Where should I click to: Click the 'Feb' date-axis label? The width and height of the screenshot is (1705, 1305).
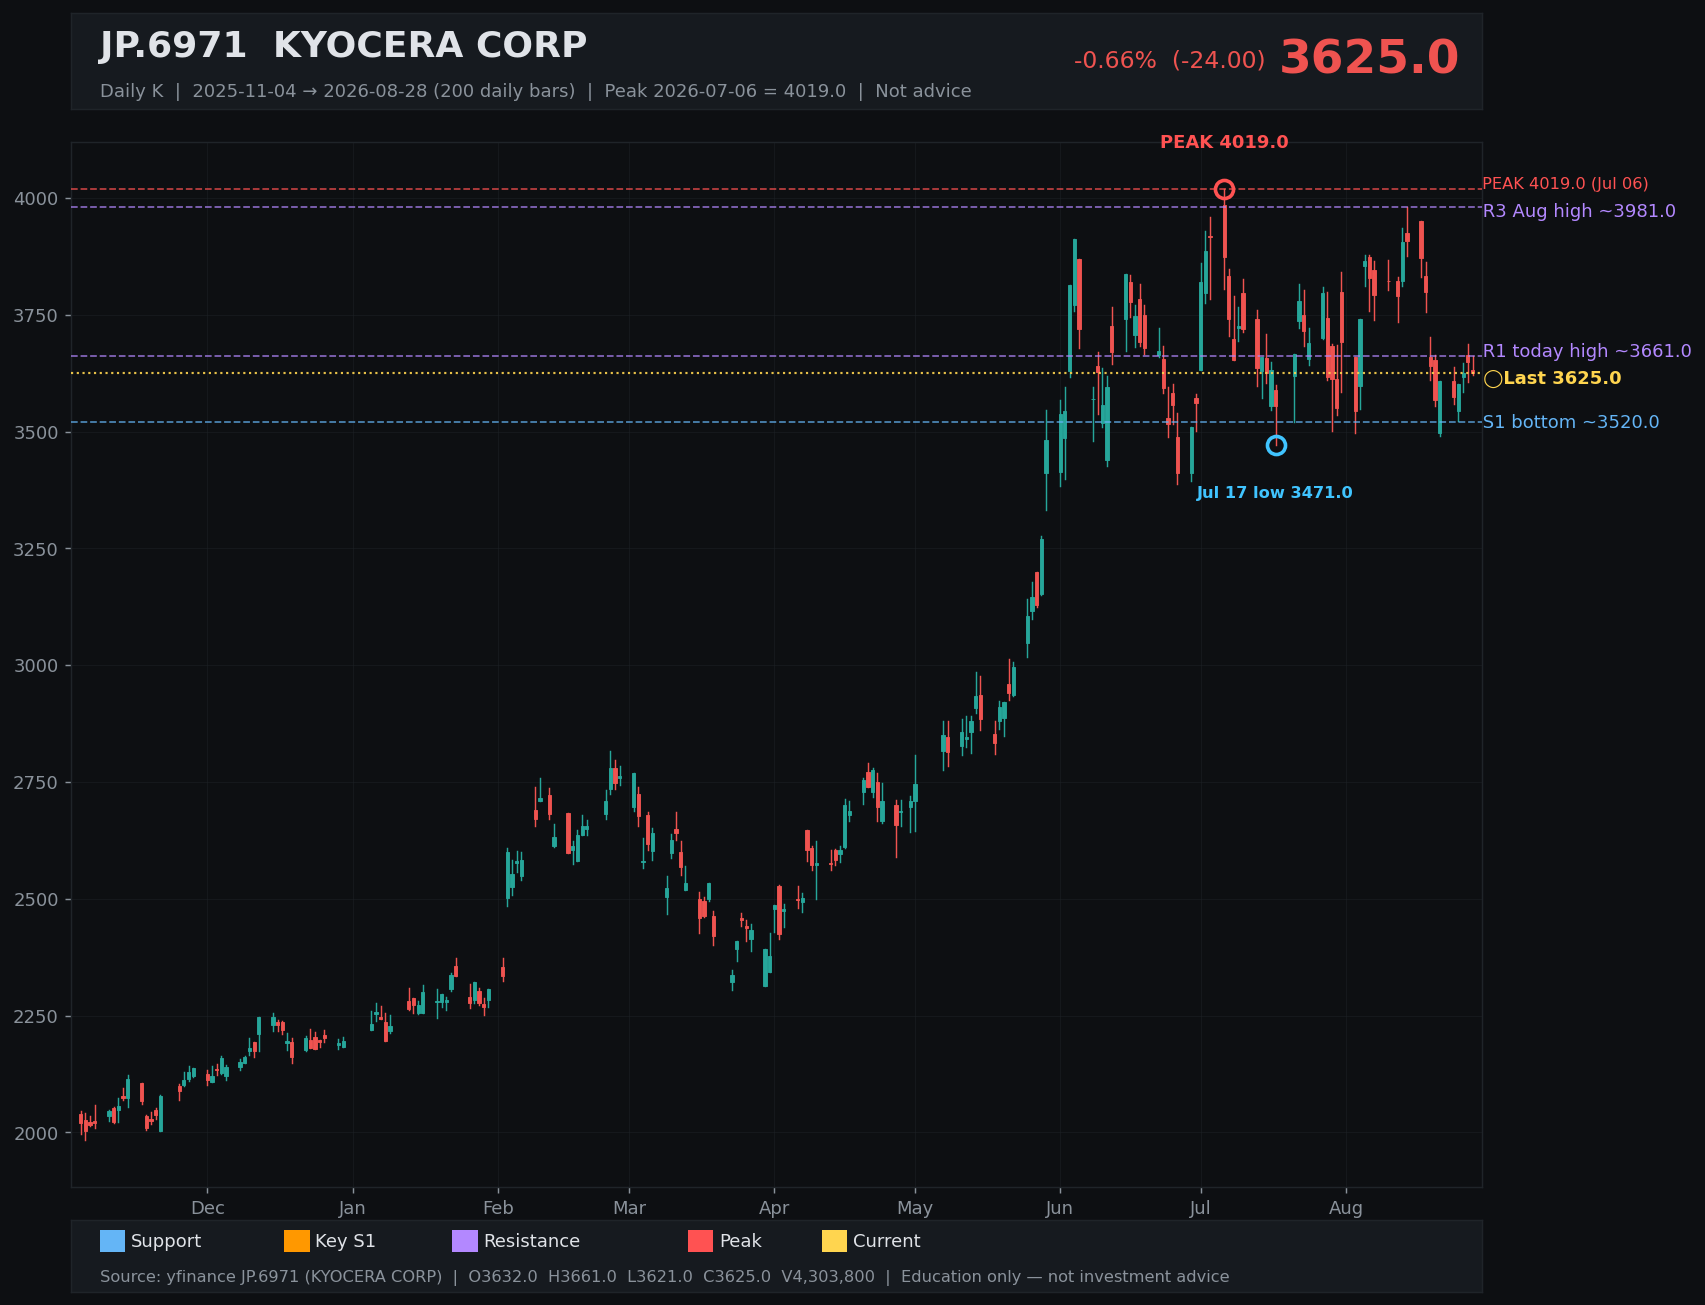498,1208
